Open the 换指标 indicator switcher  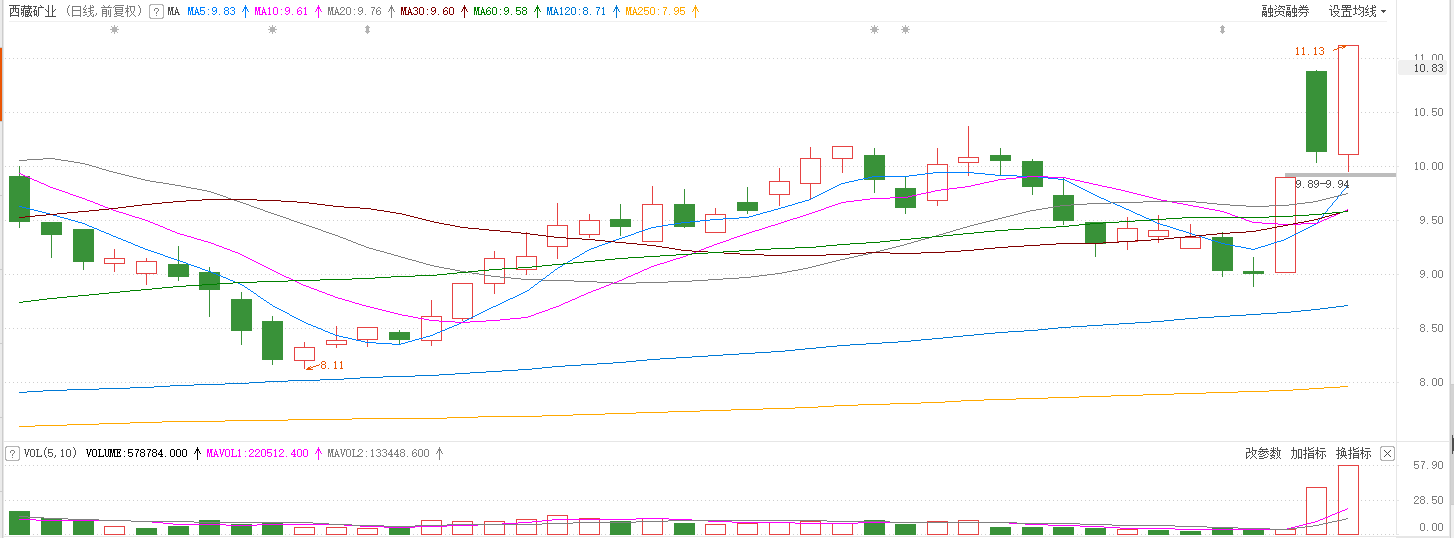click(1353, 453)
